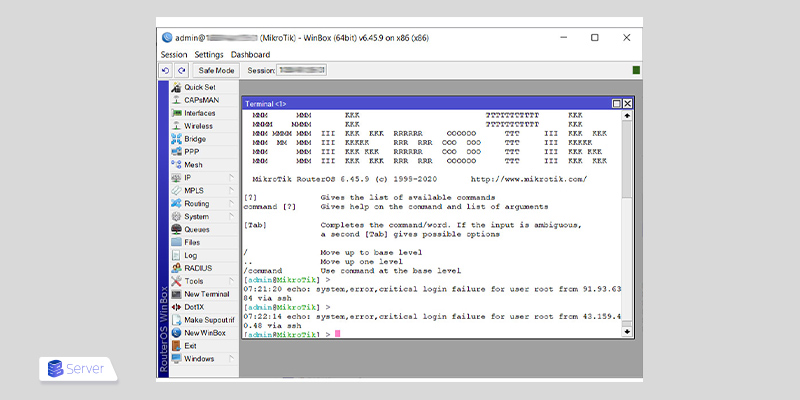Open the Queues icon

point(176,230)
